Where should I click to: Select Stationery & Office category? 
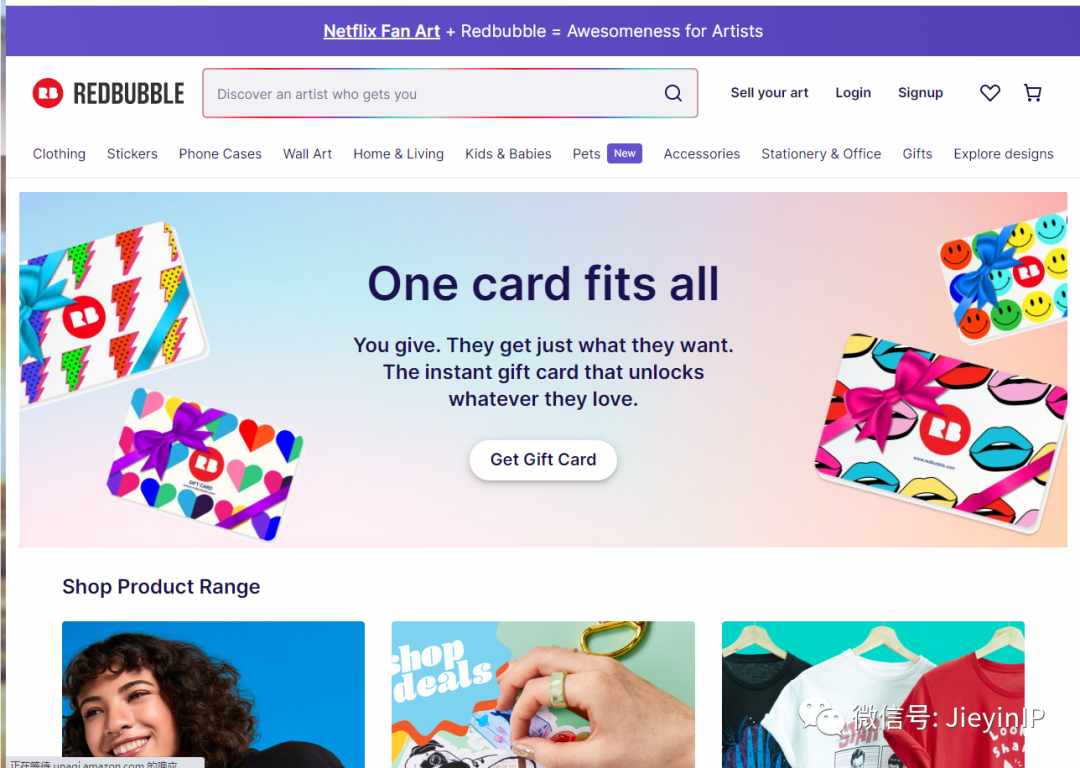(x=821, y=154)
